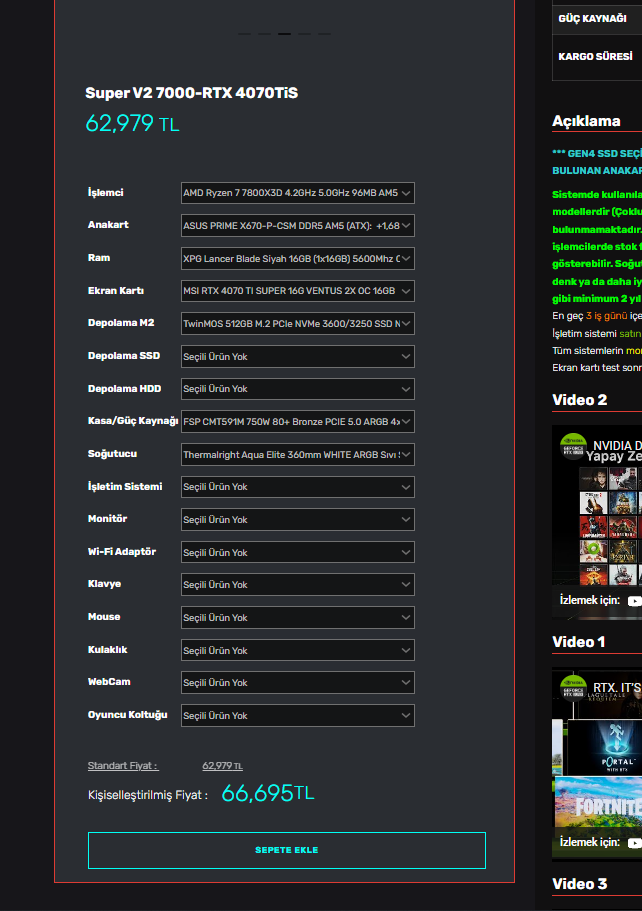The width and height of the screenshot is (642, 911).
Task: Expand the Oyuncu Koltuğu dropdown
Action: point(297,716)
